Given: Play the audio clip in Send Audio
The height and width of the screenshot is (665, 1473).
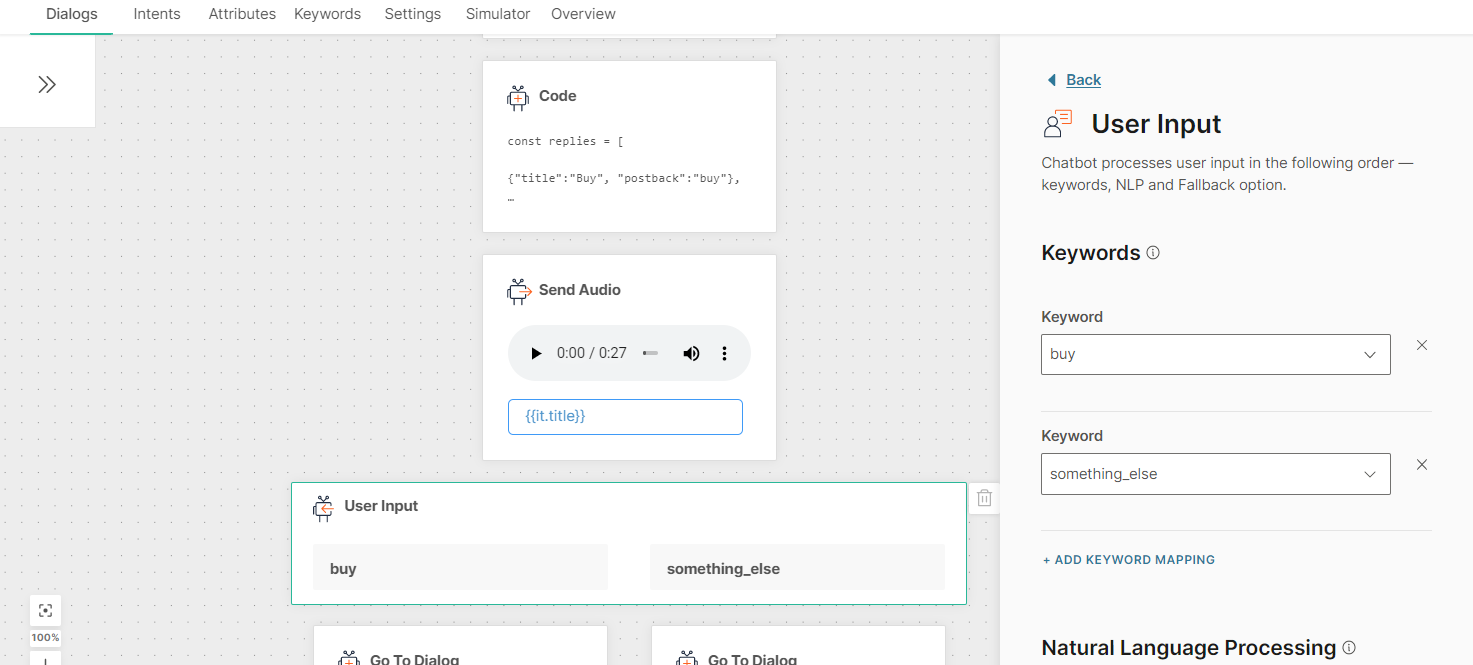Looking at the screenshot, I should click(x=536, y=353).
